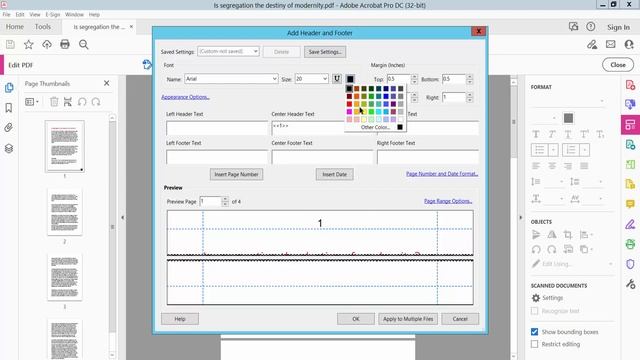Screen dimensions: 640x360
Task: Click the help question mark icon at top right
Action: pos(591,27)
